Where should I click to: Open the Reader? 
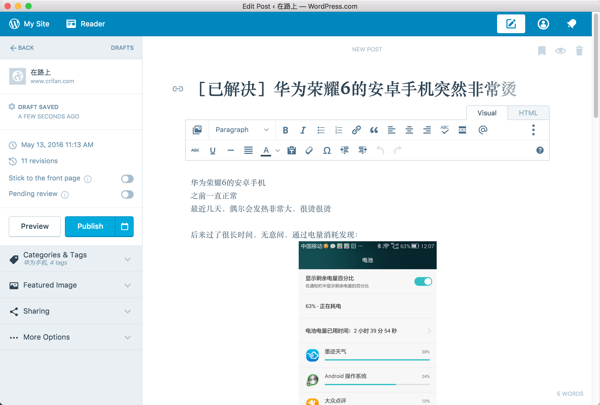86,24
